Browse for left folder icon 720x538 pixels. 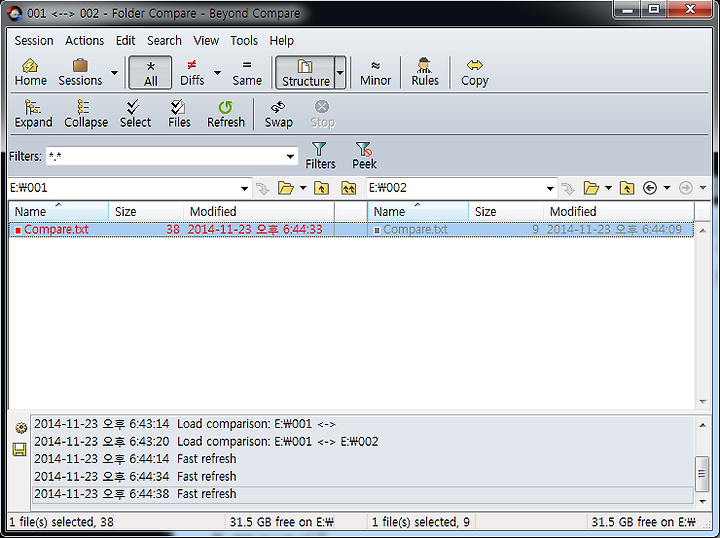click(286, 188)
